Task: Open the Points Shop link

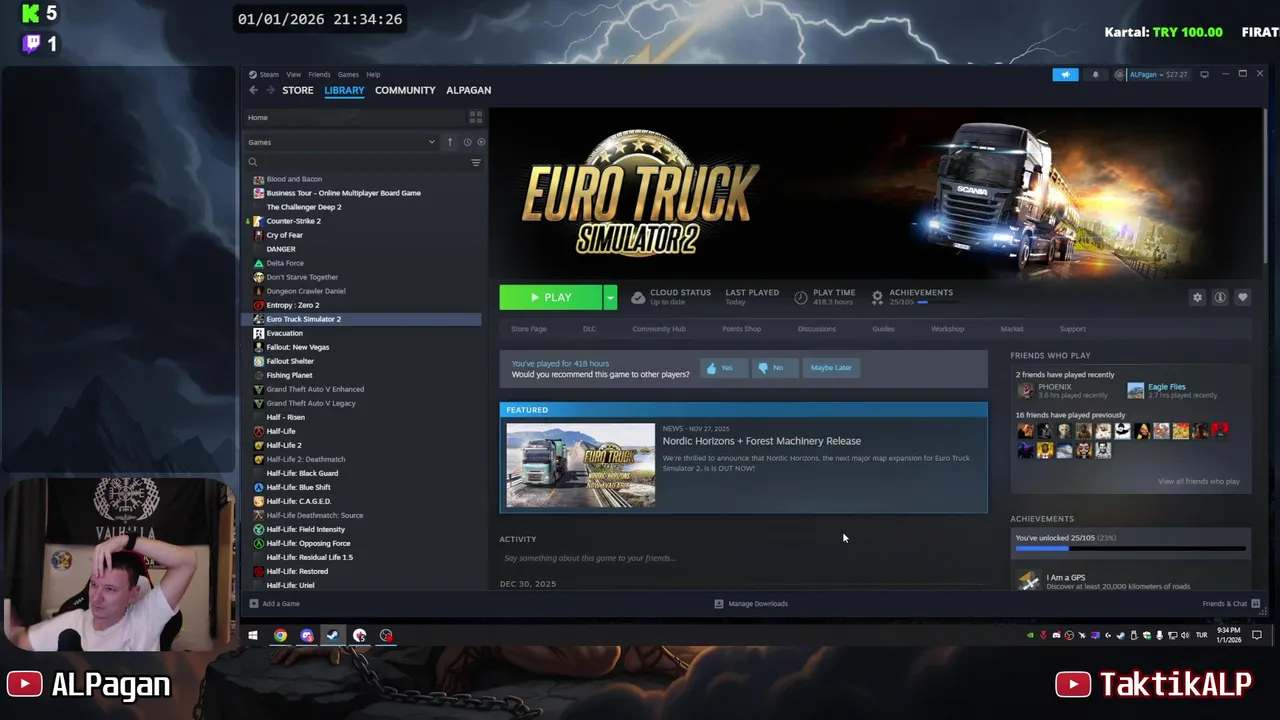Action: [741, 329]
